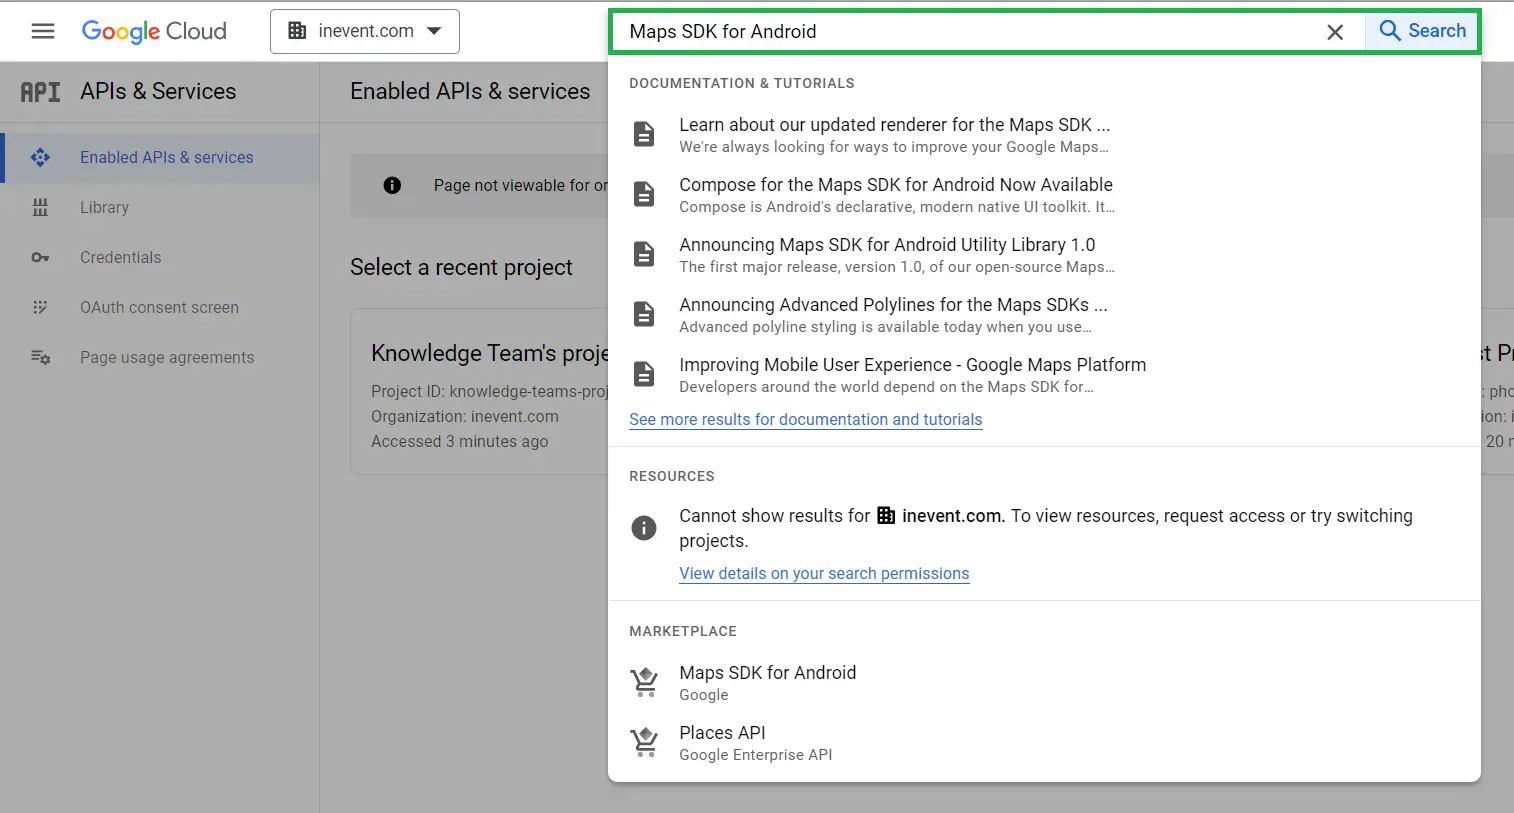Open 'Announcing Advanced Polylines' result
Screen dimensions: 1514x813
1044,314
